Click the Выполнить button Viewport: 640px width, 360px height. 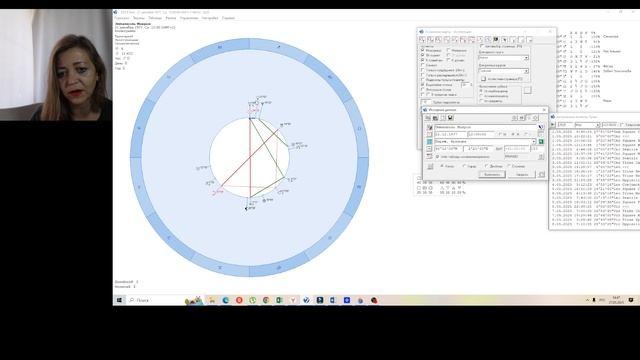492,174
